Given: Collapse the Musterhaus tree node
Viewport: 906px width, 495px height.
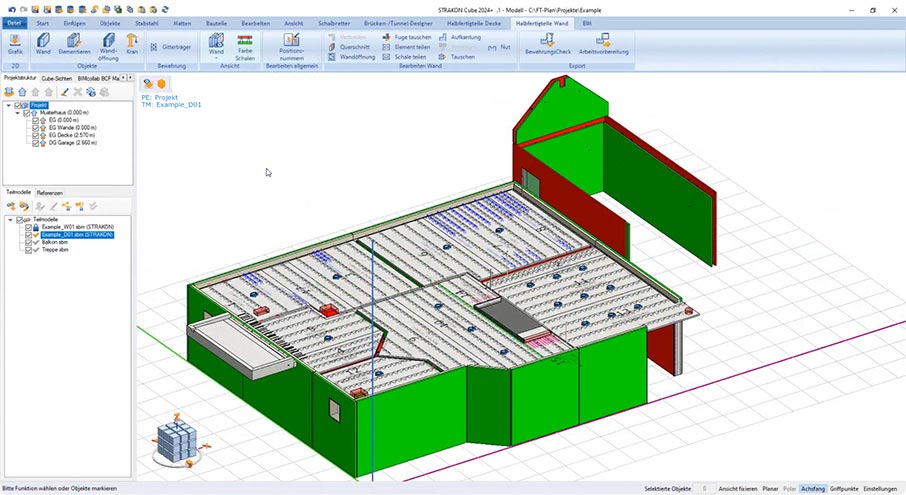Looking at the screenshot, I should tap(18, 113).
